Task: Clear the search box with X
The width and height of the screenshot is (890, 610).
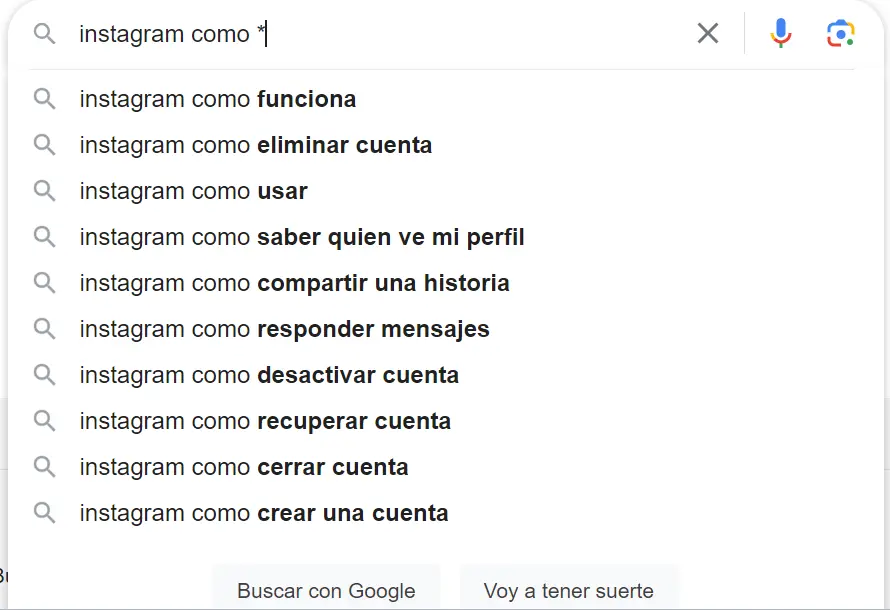Action: click(708, 34)
